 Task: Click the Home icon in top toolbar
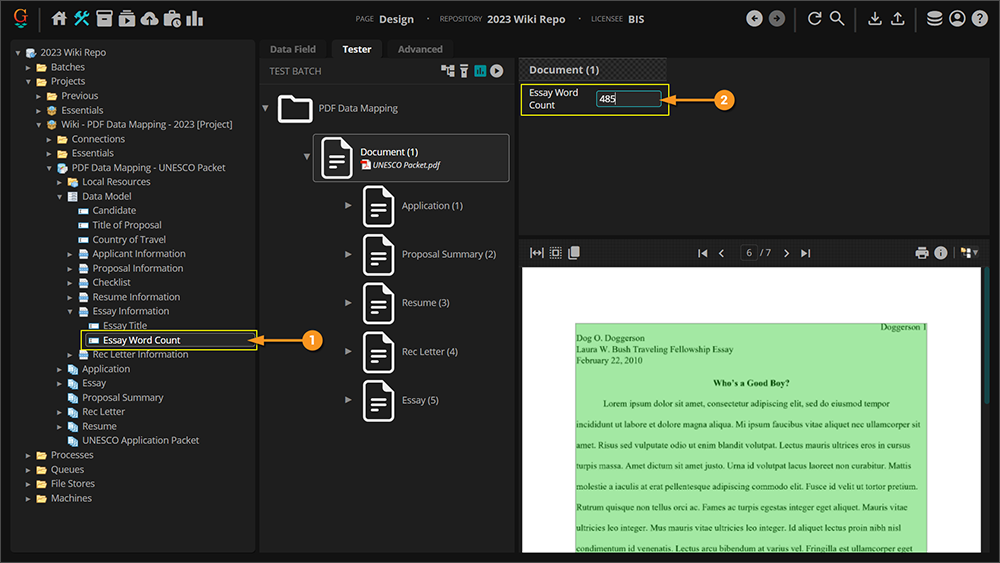tap(59, 19)
